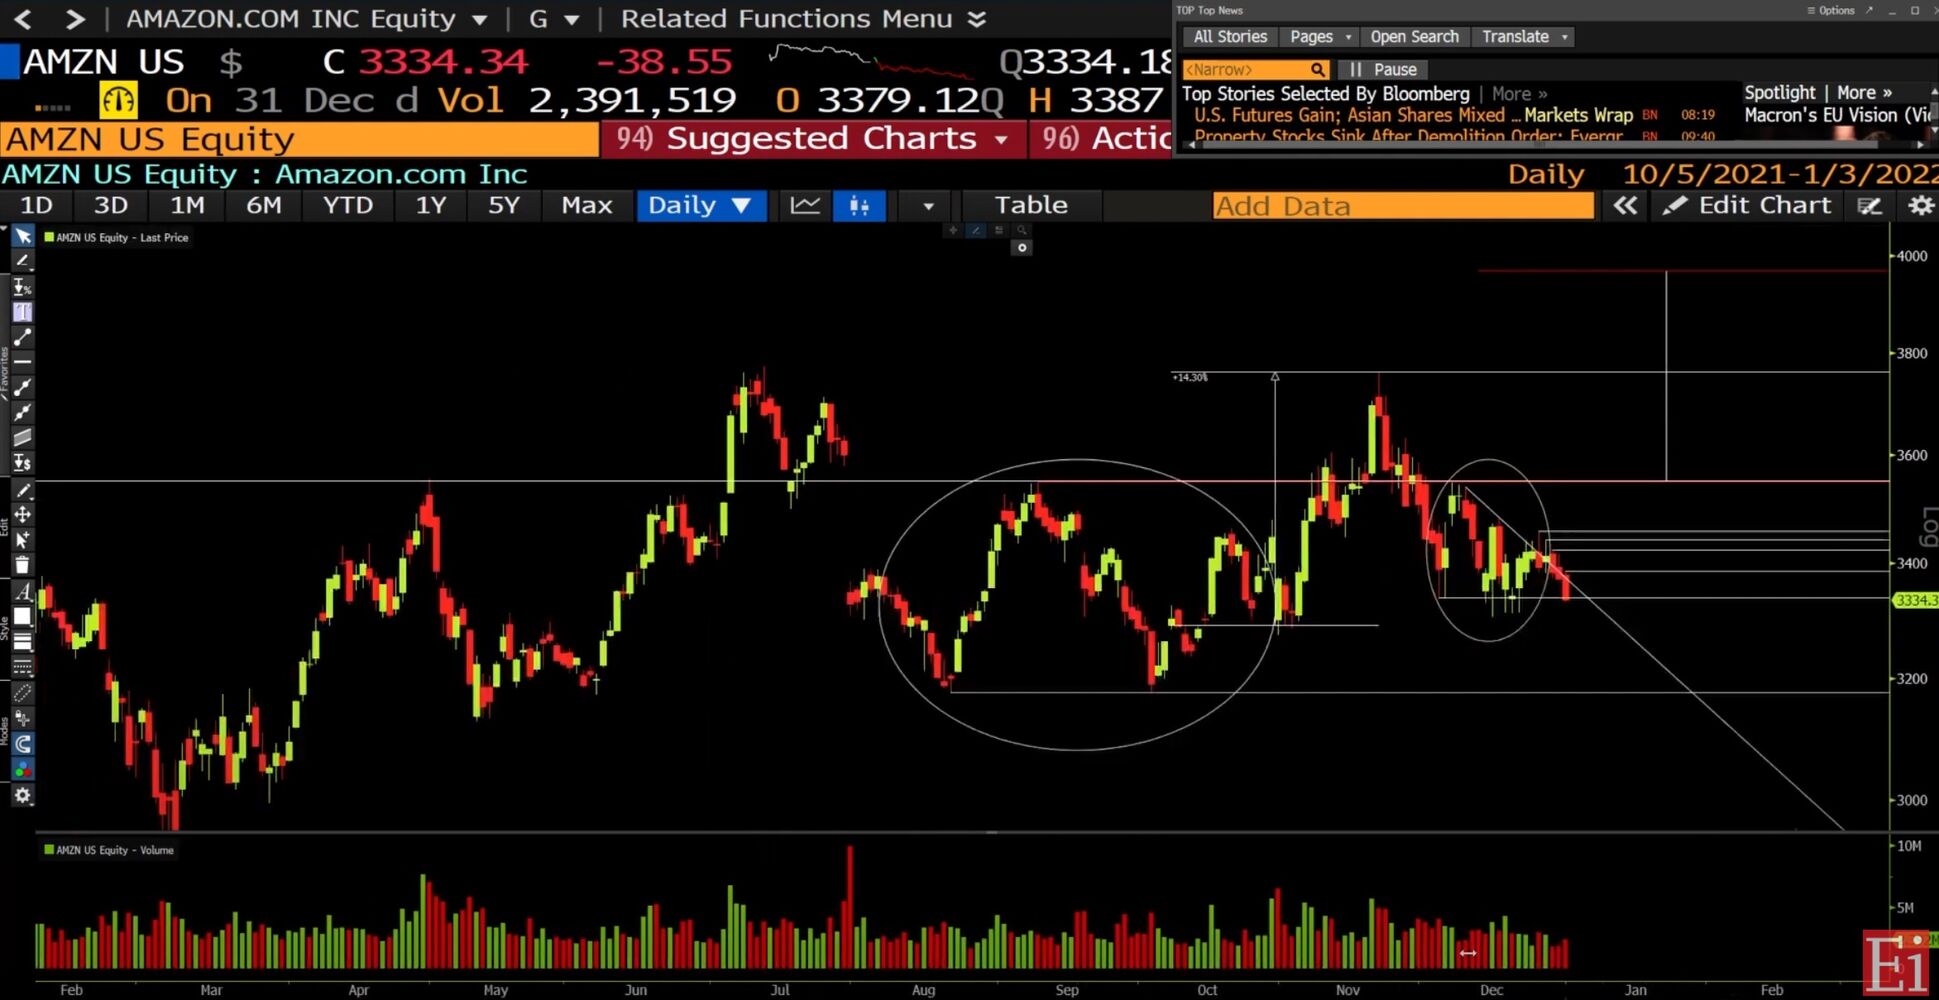The width and height of the screenshot is (1939, 1000).
Task: Select the 5Y time range
Action: (x=504, y=205)
